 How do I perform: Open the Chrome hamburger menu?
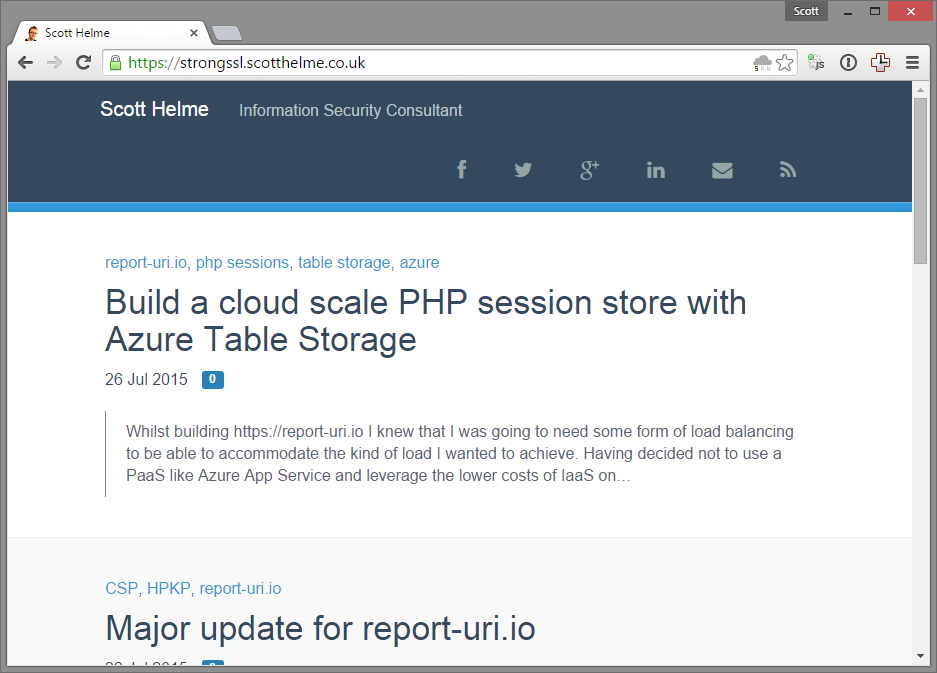click(x=913, y=62)
